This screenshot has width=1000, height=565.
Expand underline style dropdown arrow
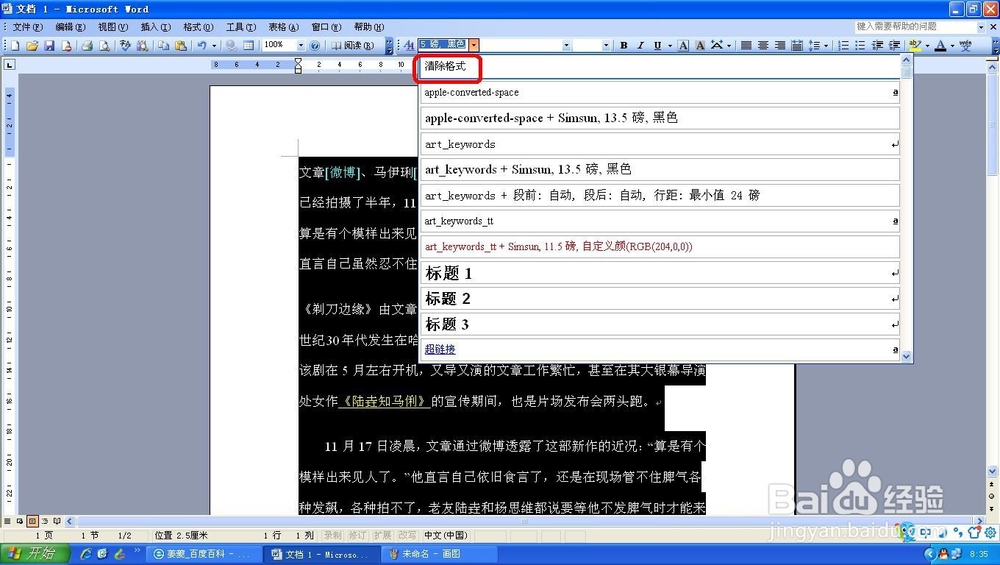click(x=670, y=46)
